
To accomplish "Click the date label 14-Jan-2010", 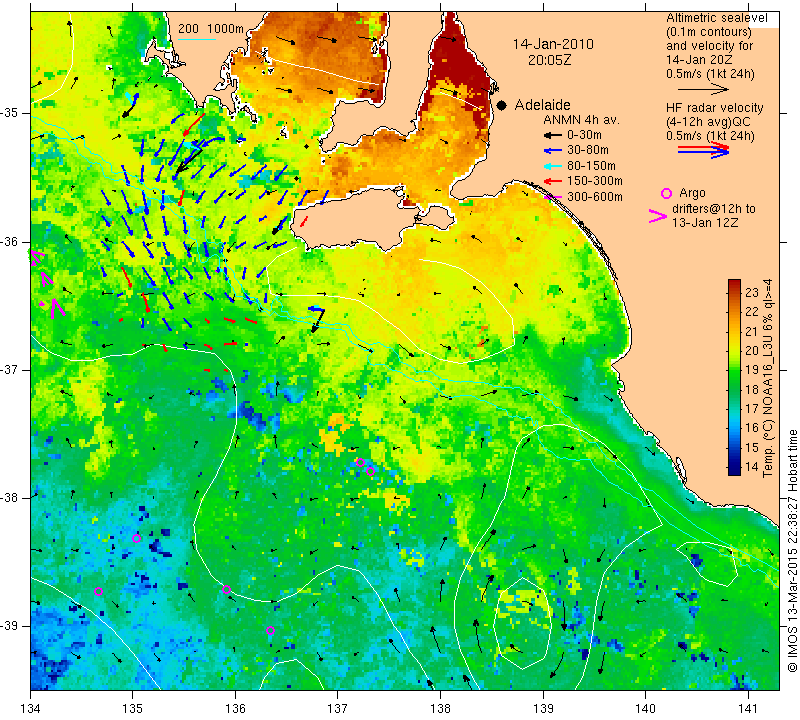I will tap(553, 44).
